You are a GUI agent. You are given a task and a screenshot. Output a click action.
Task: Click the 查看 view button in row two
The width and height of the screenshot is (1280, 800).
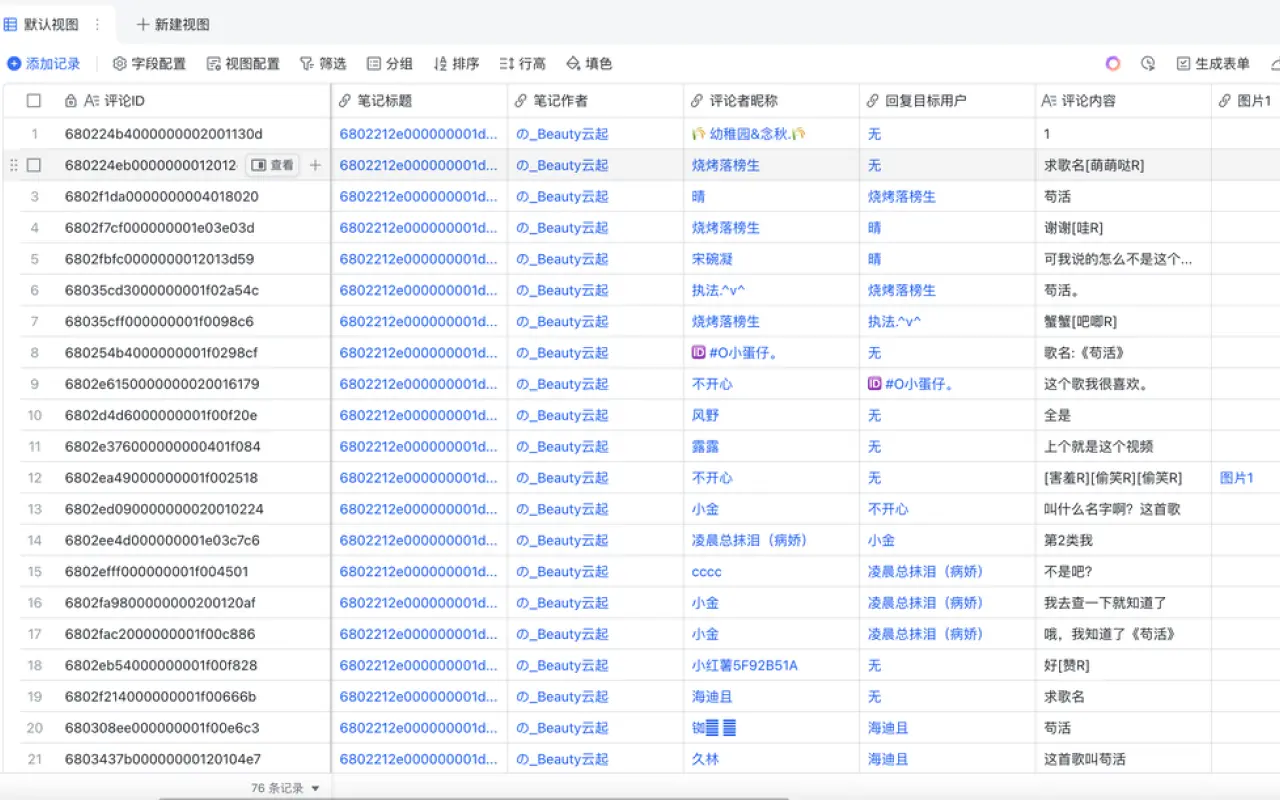[272, 165]
